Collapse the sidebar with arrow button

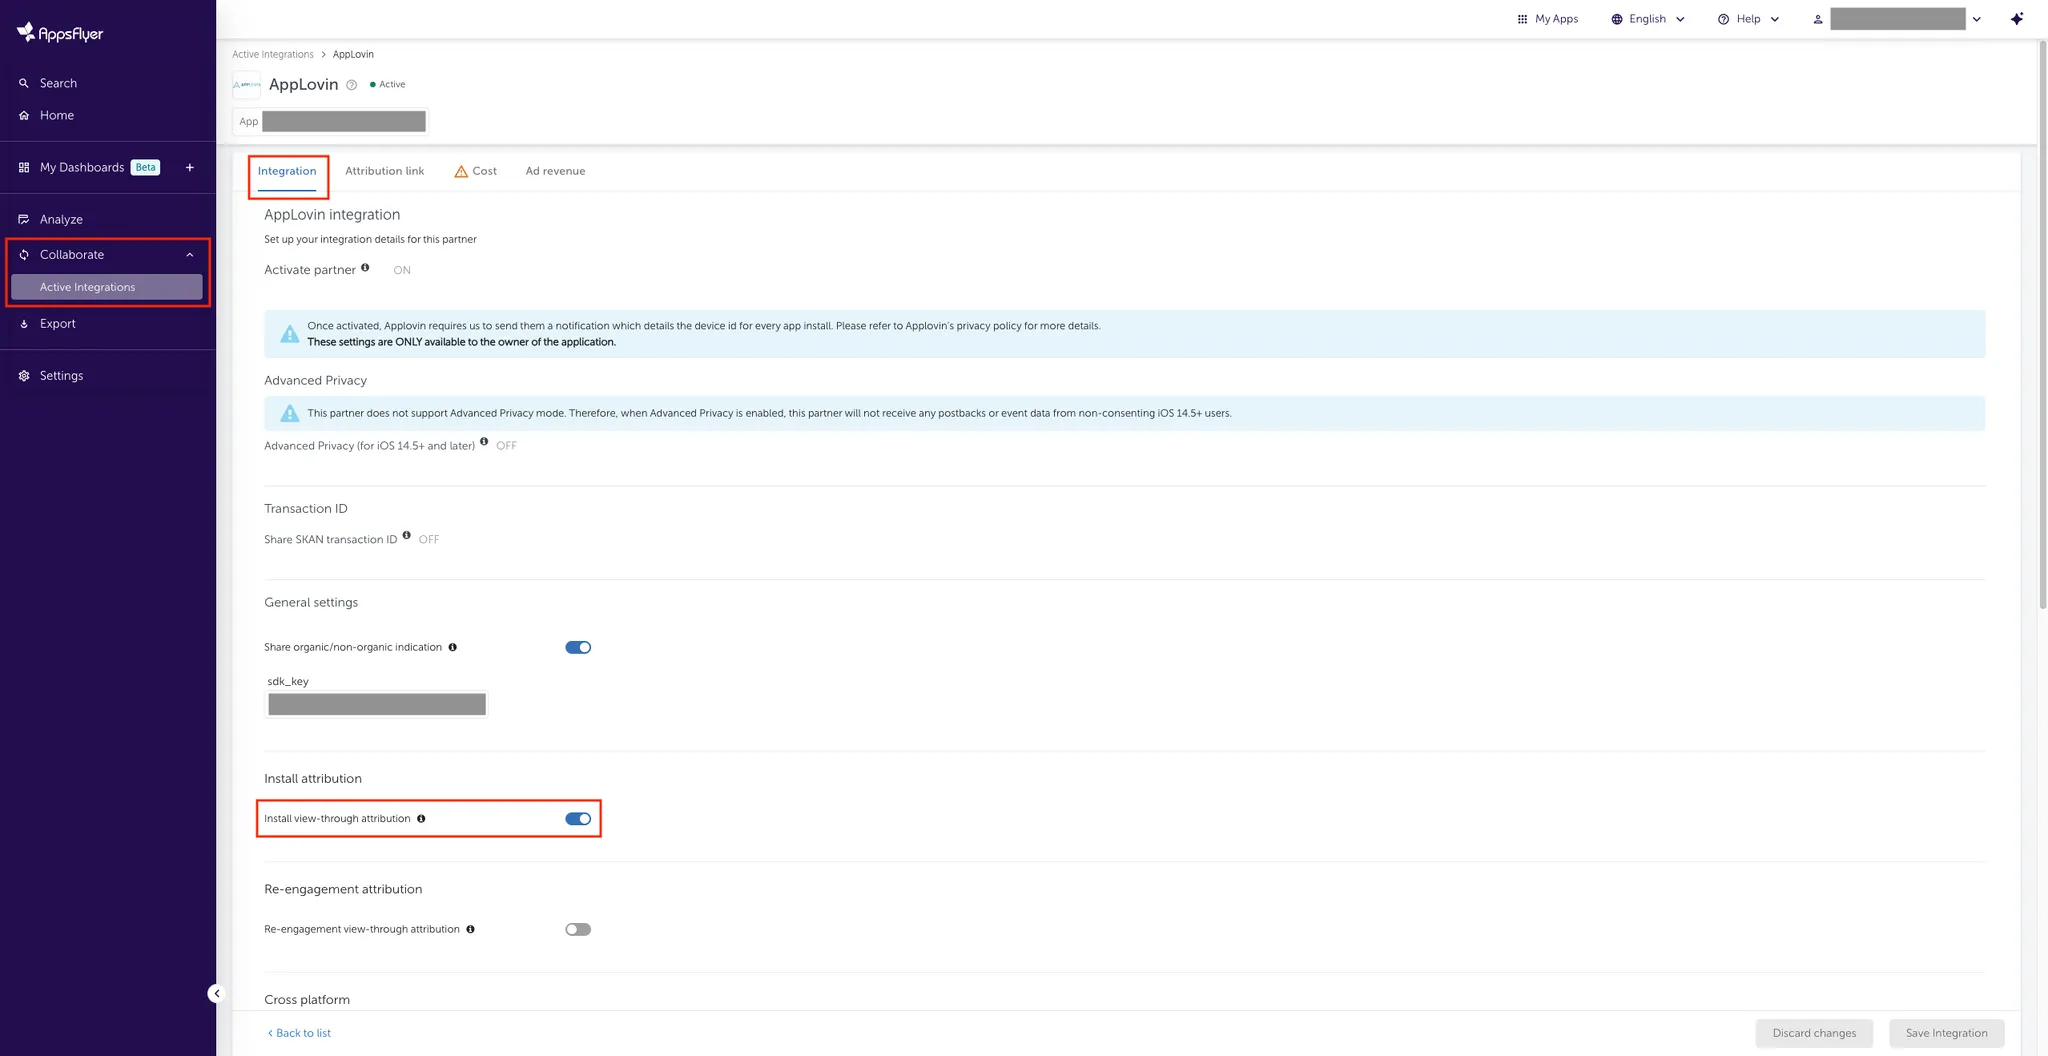click(216, 993)
